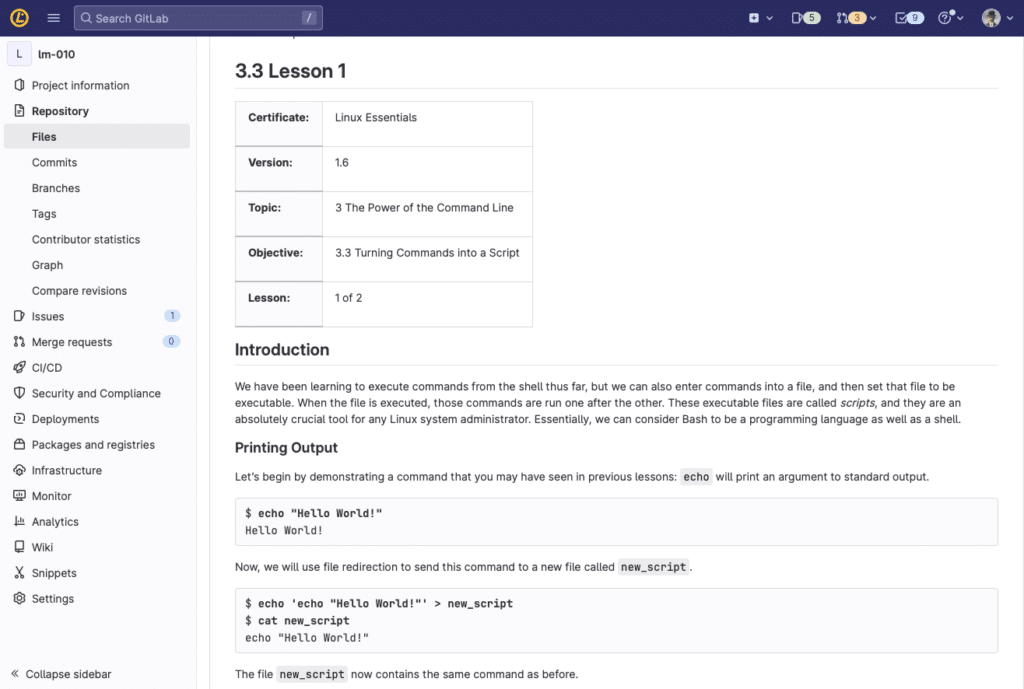
Task: Open the to-do list icon
Action: point(908,18)
